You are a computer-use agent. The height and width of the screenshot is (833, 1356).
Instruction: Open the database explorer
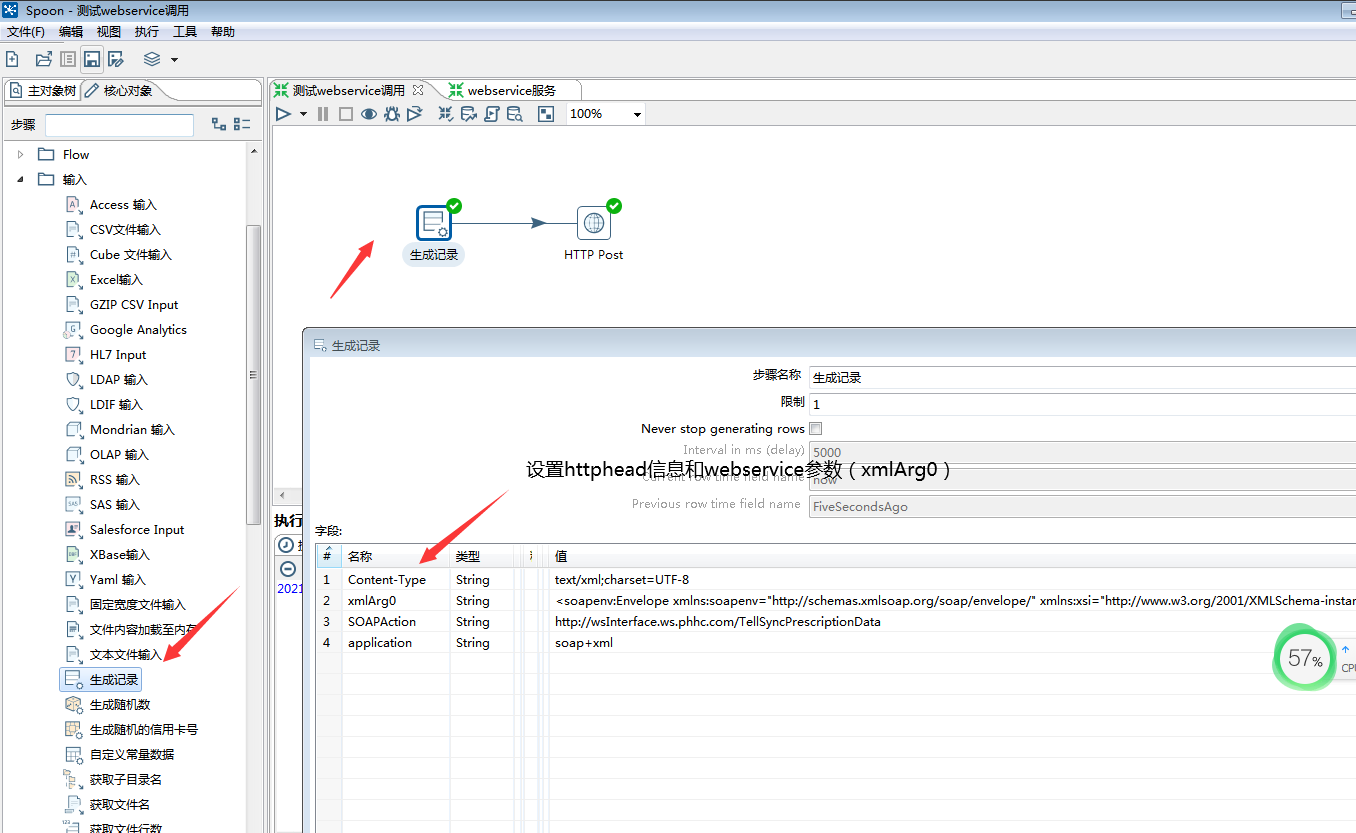[x=514, y=113]
